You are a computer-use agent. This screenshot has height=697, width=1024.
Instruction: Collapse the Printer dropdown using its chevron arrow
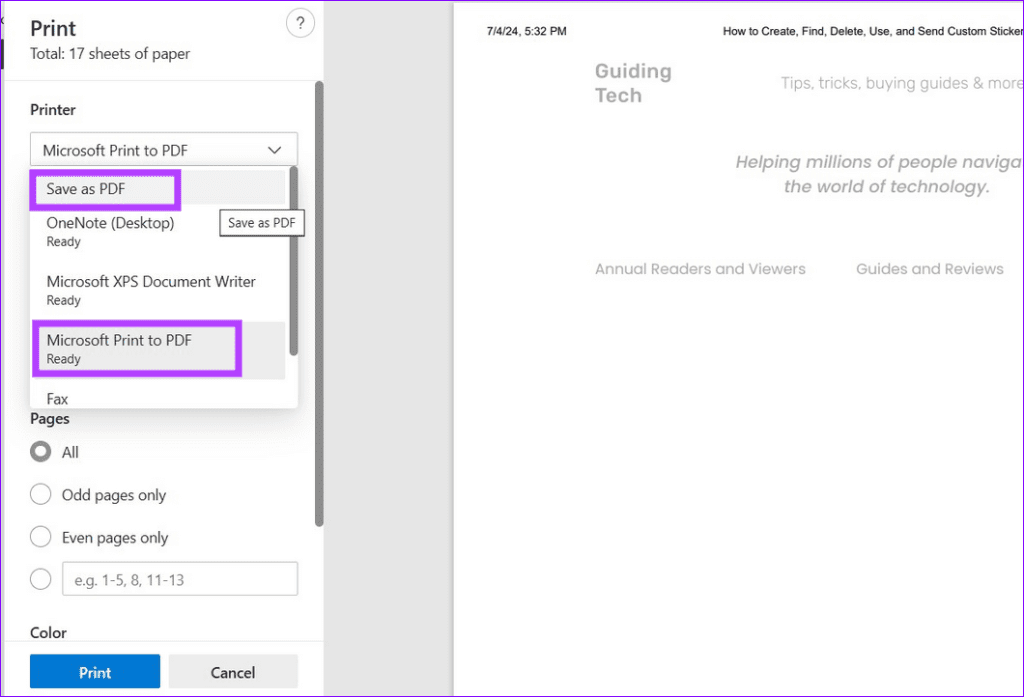click(275, 150)
